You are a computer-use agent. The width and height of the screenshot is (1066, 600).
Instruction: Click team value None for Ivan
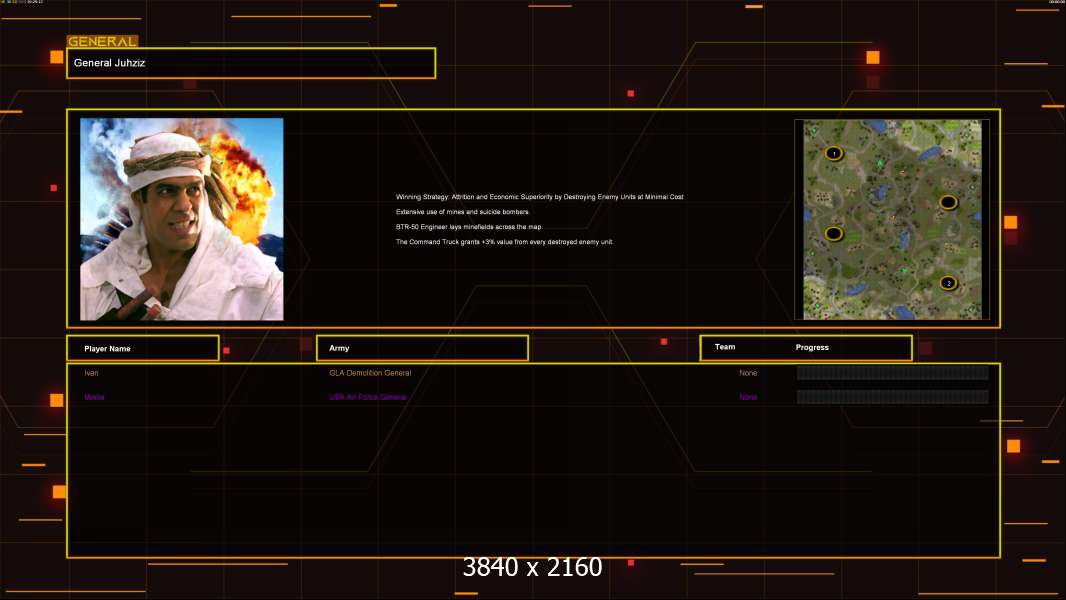(748, 373)
